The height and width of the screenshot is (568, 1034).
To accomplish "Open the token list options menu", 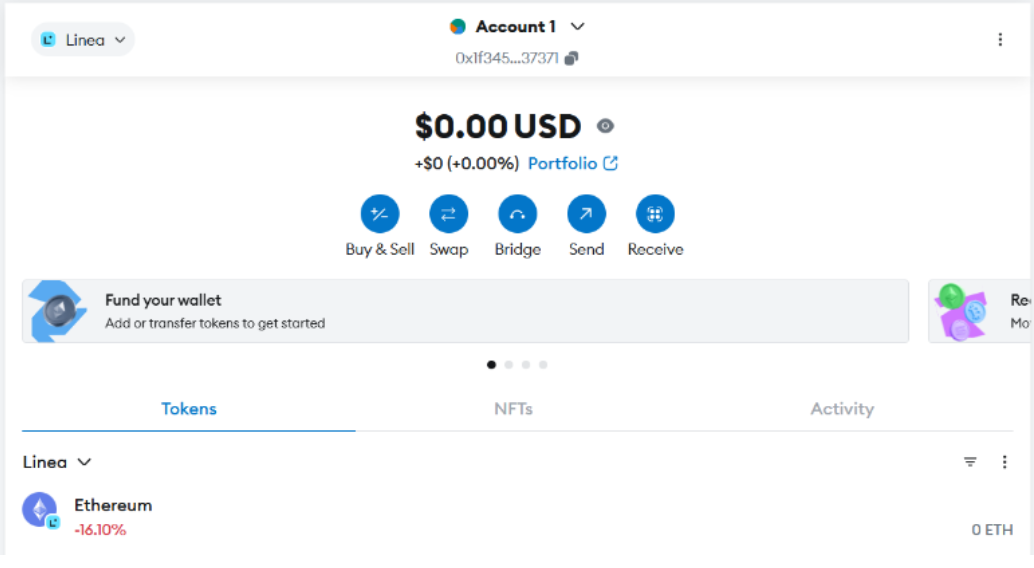I will point(1005,462).
